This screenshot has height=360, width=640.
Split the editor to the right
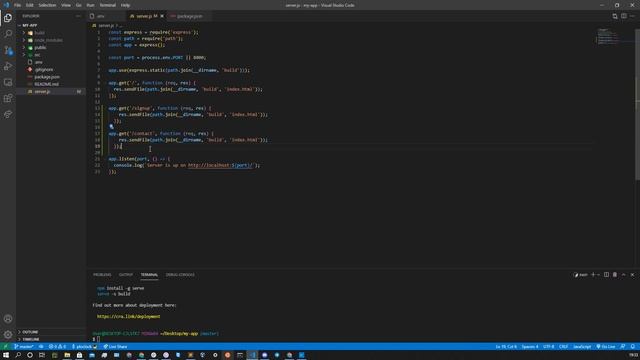[624, 16]
